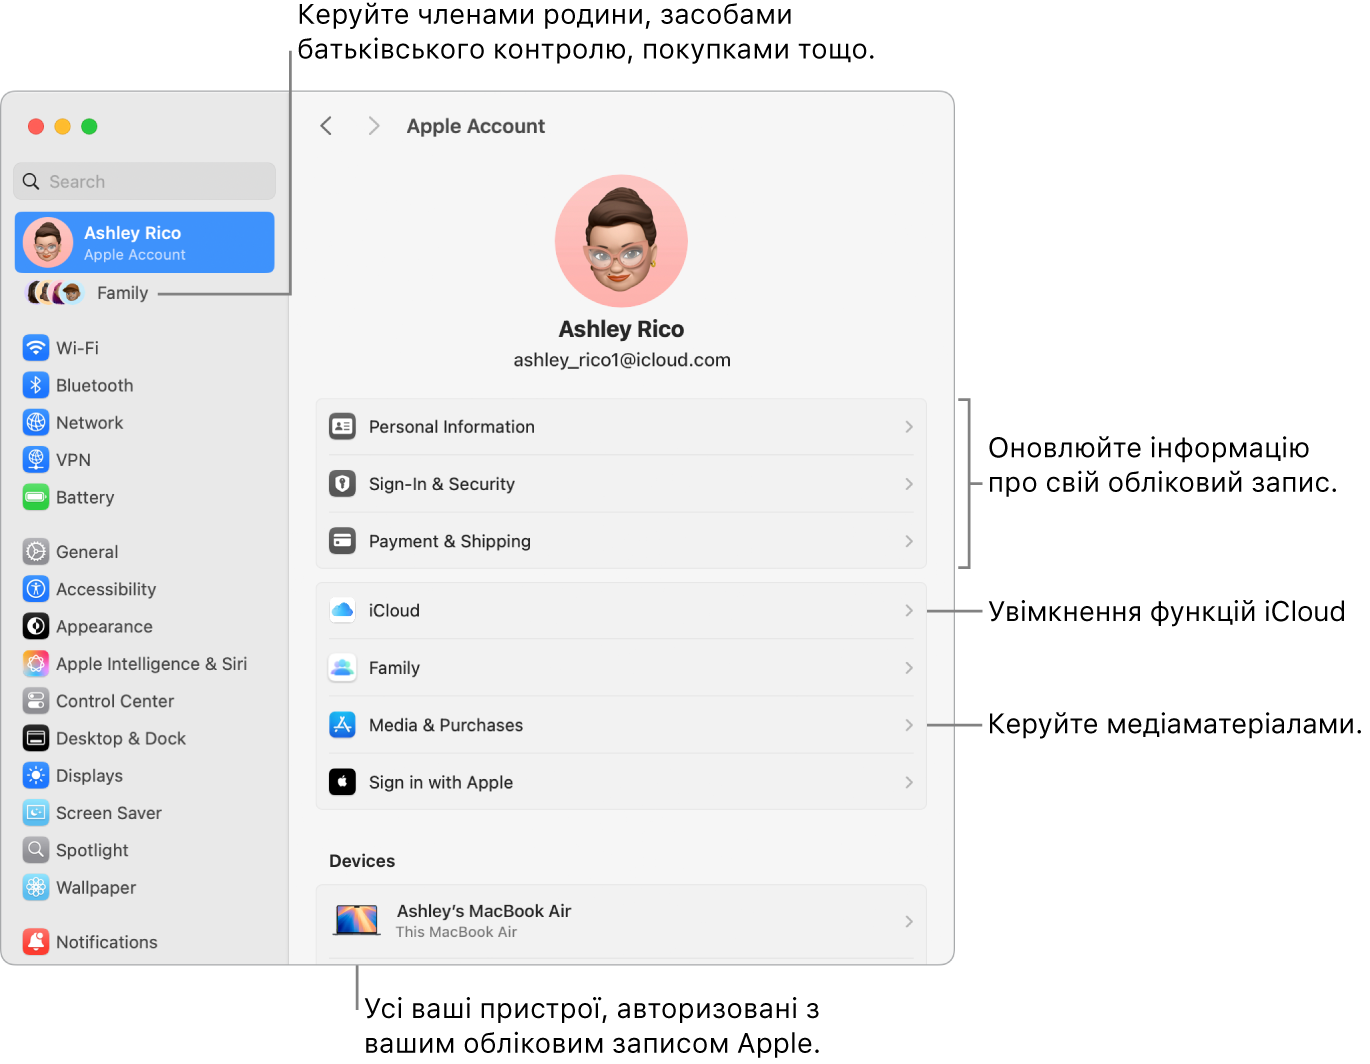This screenshot has width=1370, height=1064.
Task: Click the Apple Account window title
Action: tap(476, 126)
